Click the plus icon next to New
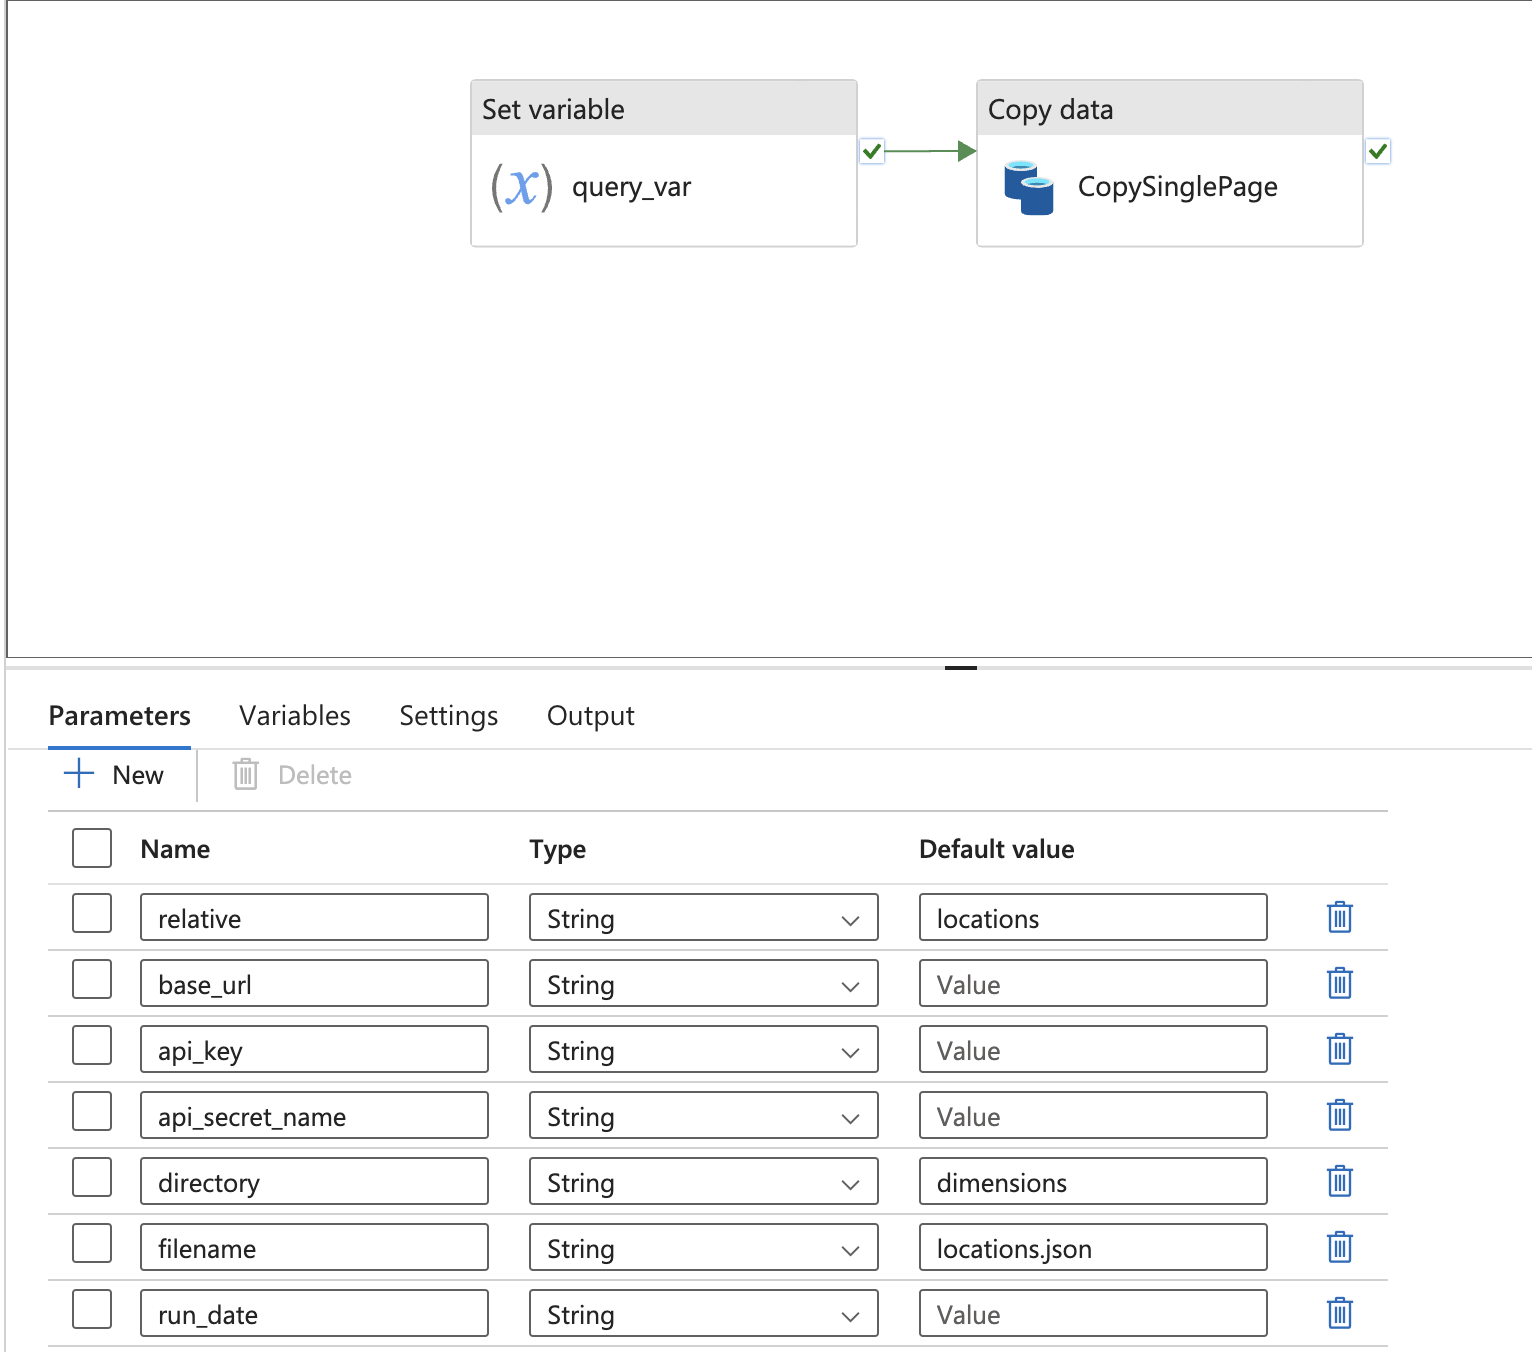The width and height of the screenshot is (1532, 1352). point(78,773)
